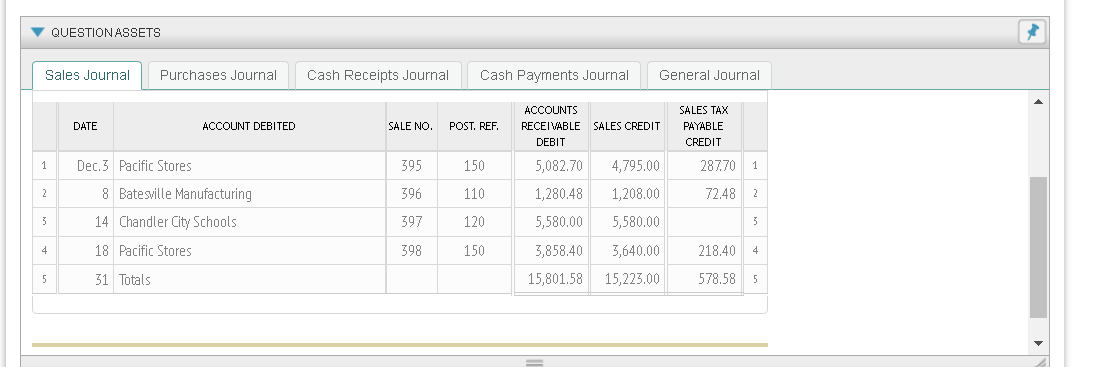This screenshot has height=367, width=1108.
Task: Click the panel resize handle at bottom
Action: pos(535,362)
